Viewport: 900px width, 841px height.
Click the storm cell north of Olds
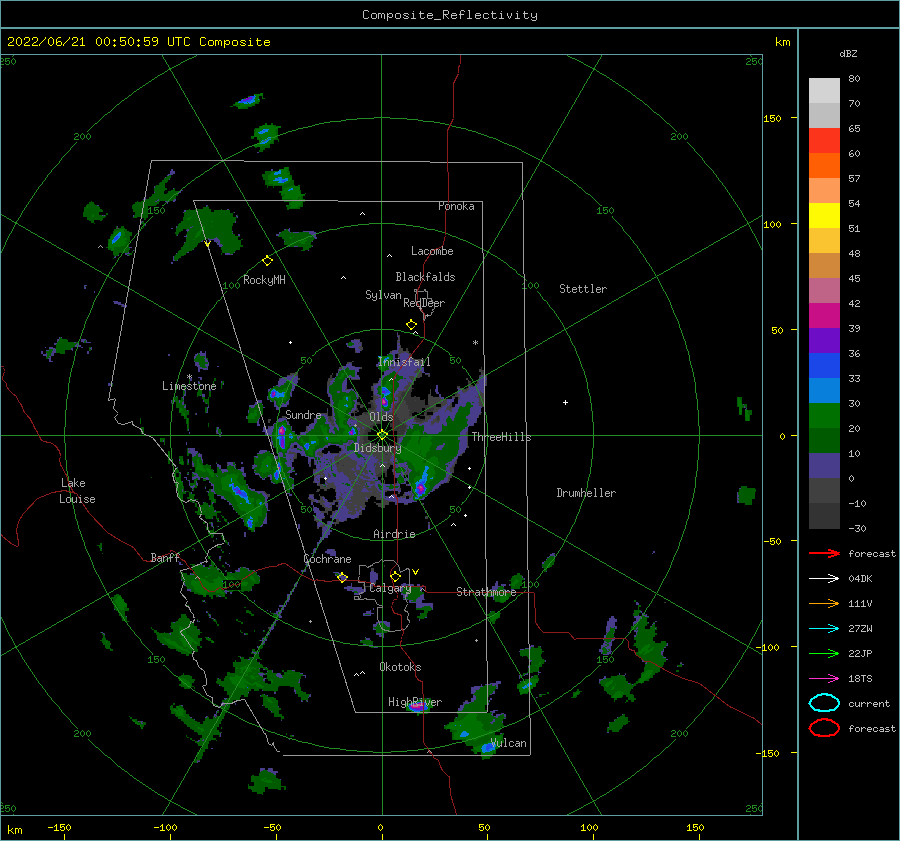tap(385, 397)
